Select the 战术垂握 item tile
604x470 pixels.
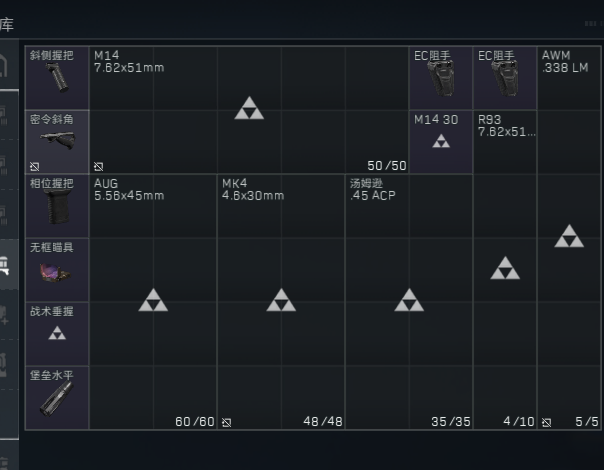pyautogui.click(x=57, y=334)
